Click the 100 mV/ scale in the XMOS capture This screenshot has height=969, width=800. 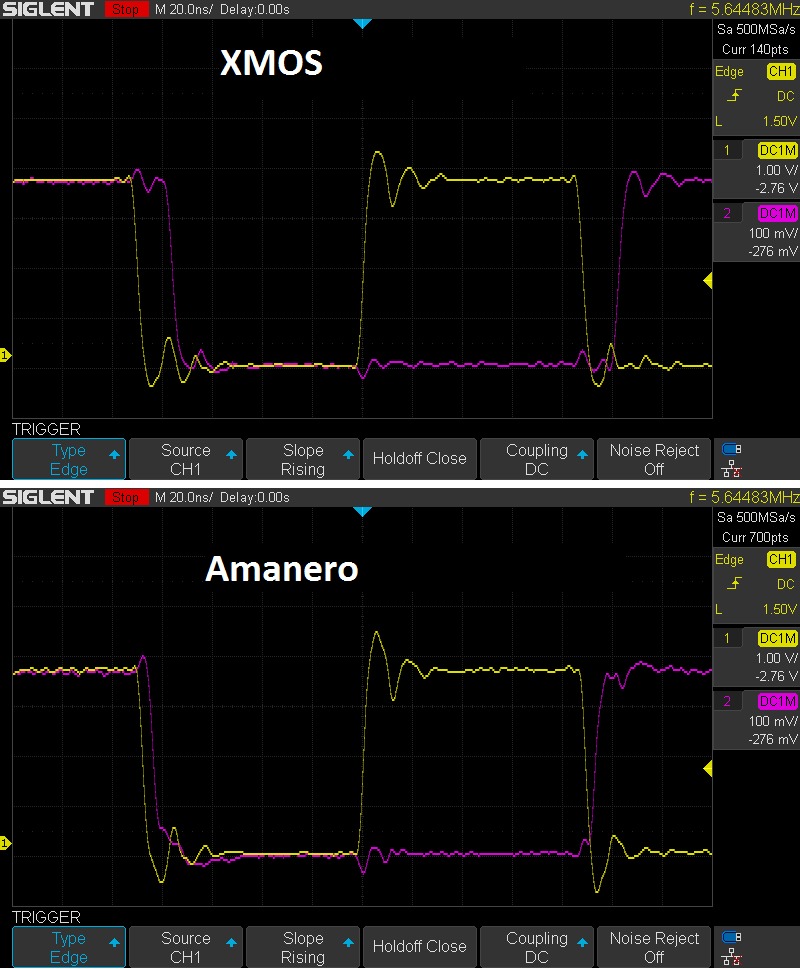(x=773, y=233)
